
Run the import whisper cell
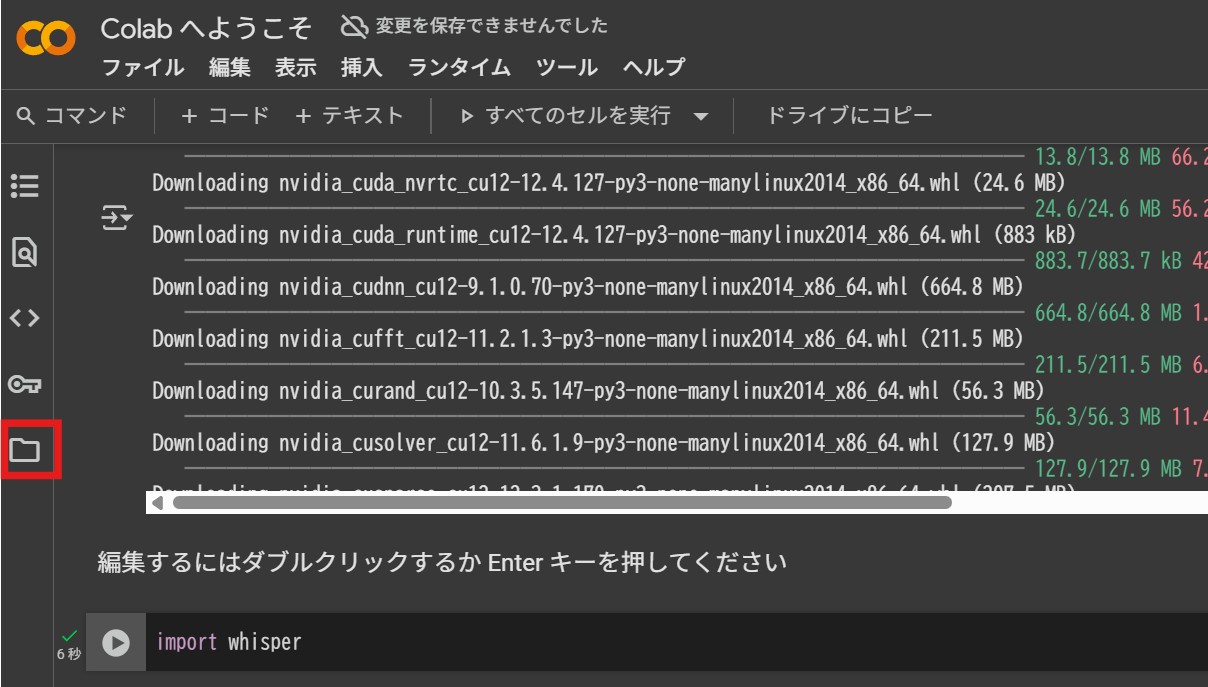[x=116, y=642]
